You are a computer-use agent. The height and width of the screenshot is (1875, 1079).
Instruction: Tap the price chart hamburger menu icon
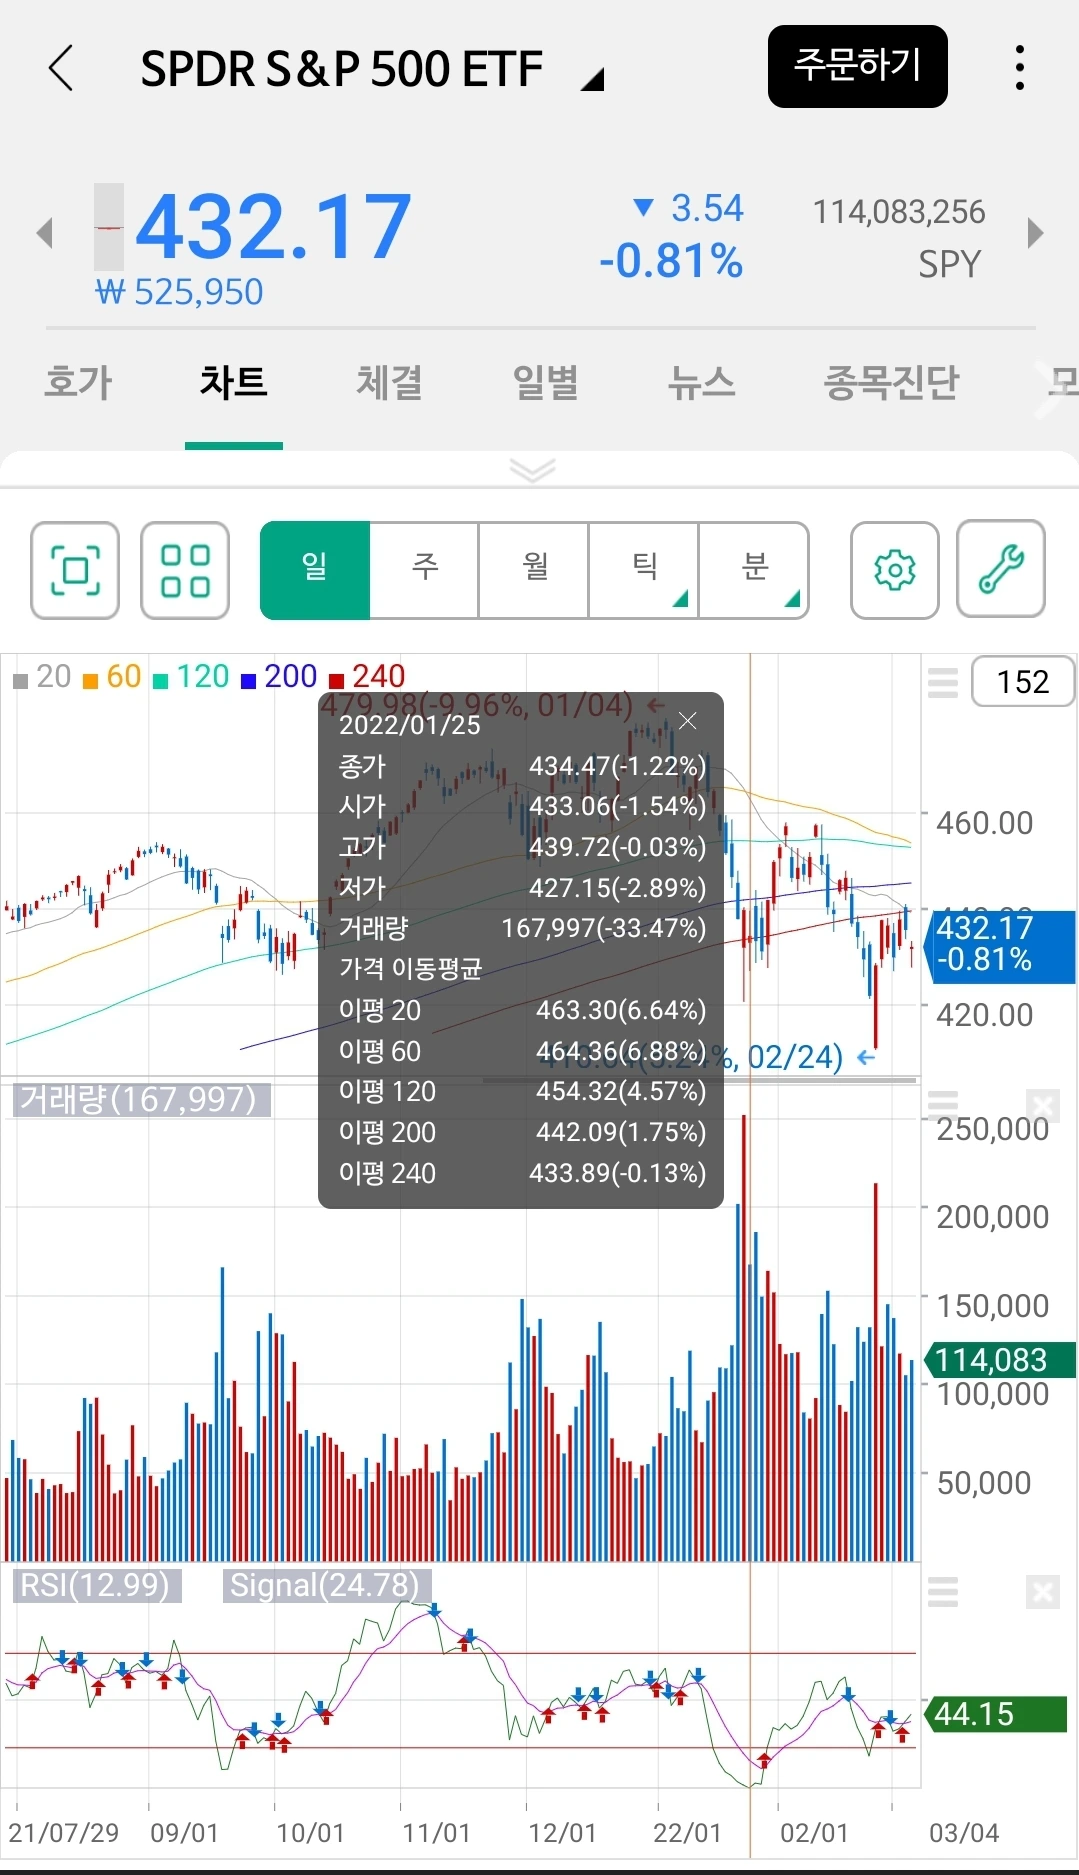point(943,682)
